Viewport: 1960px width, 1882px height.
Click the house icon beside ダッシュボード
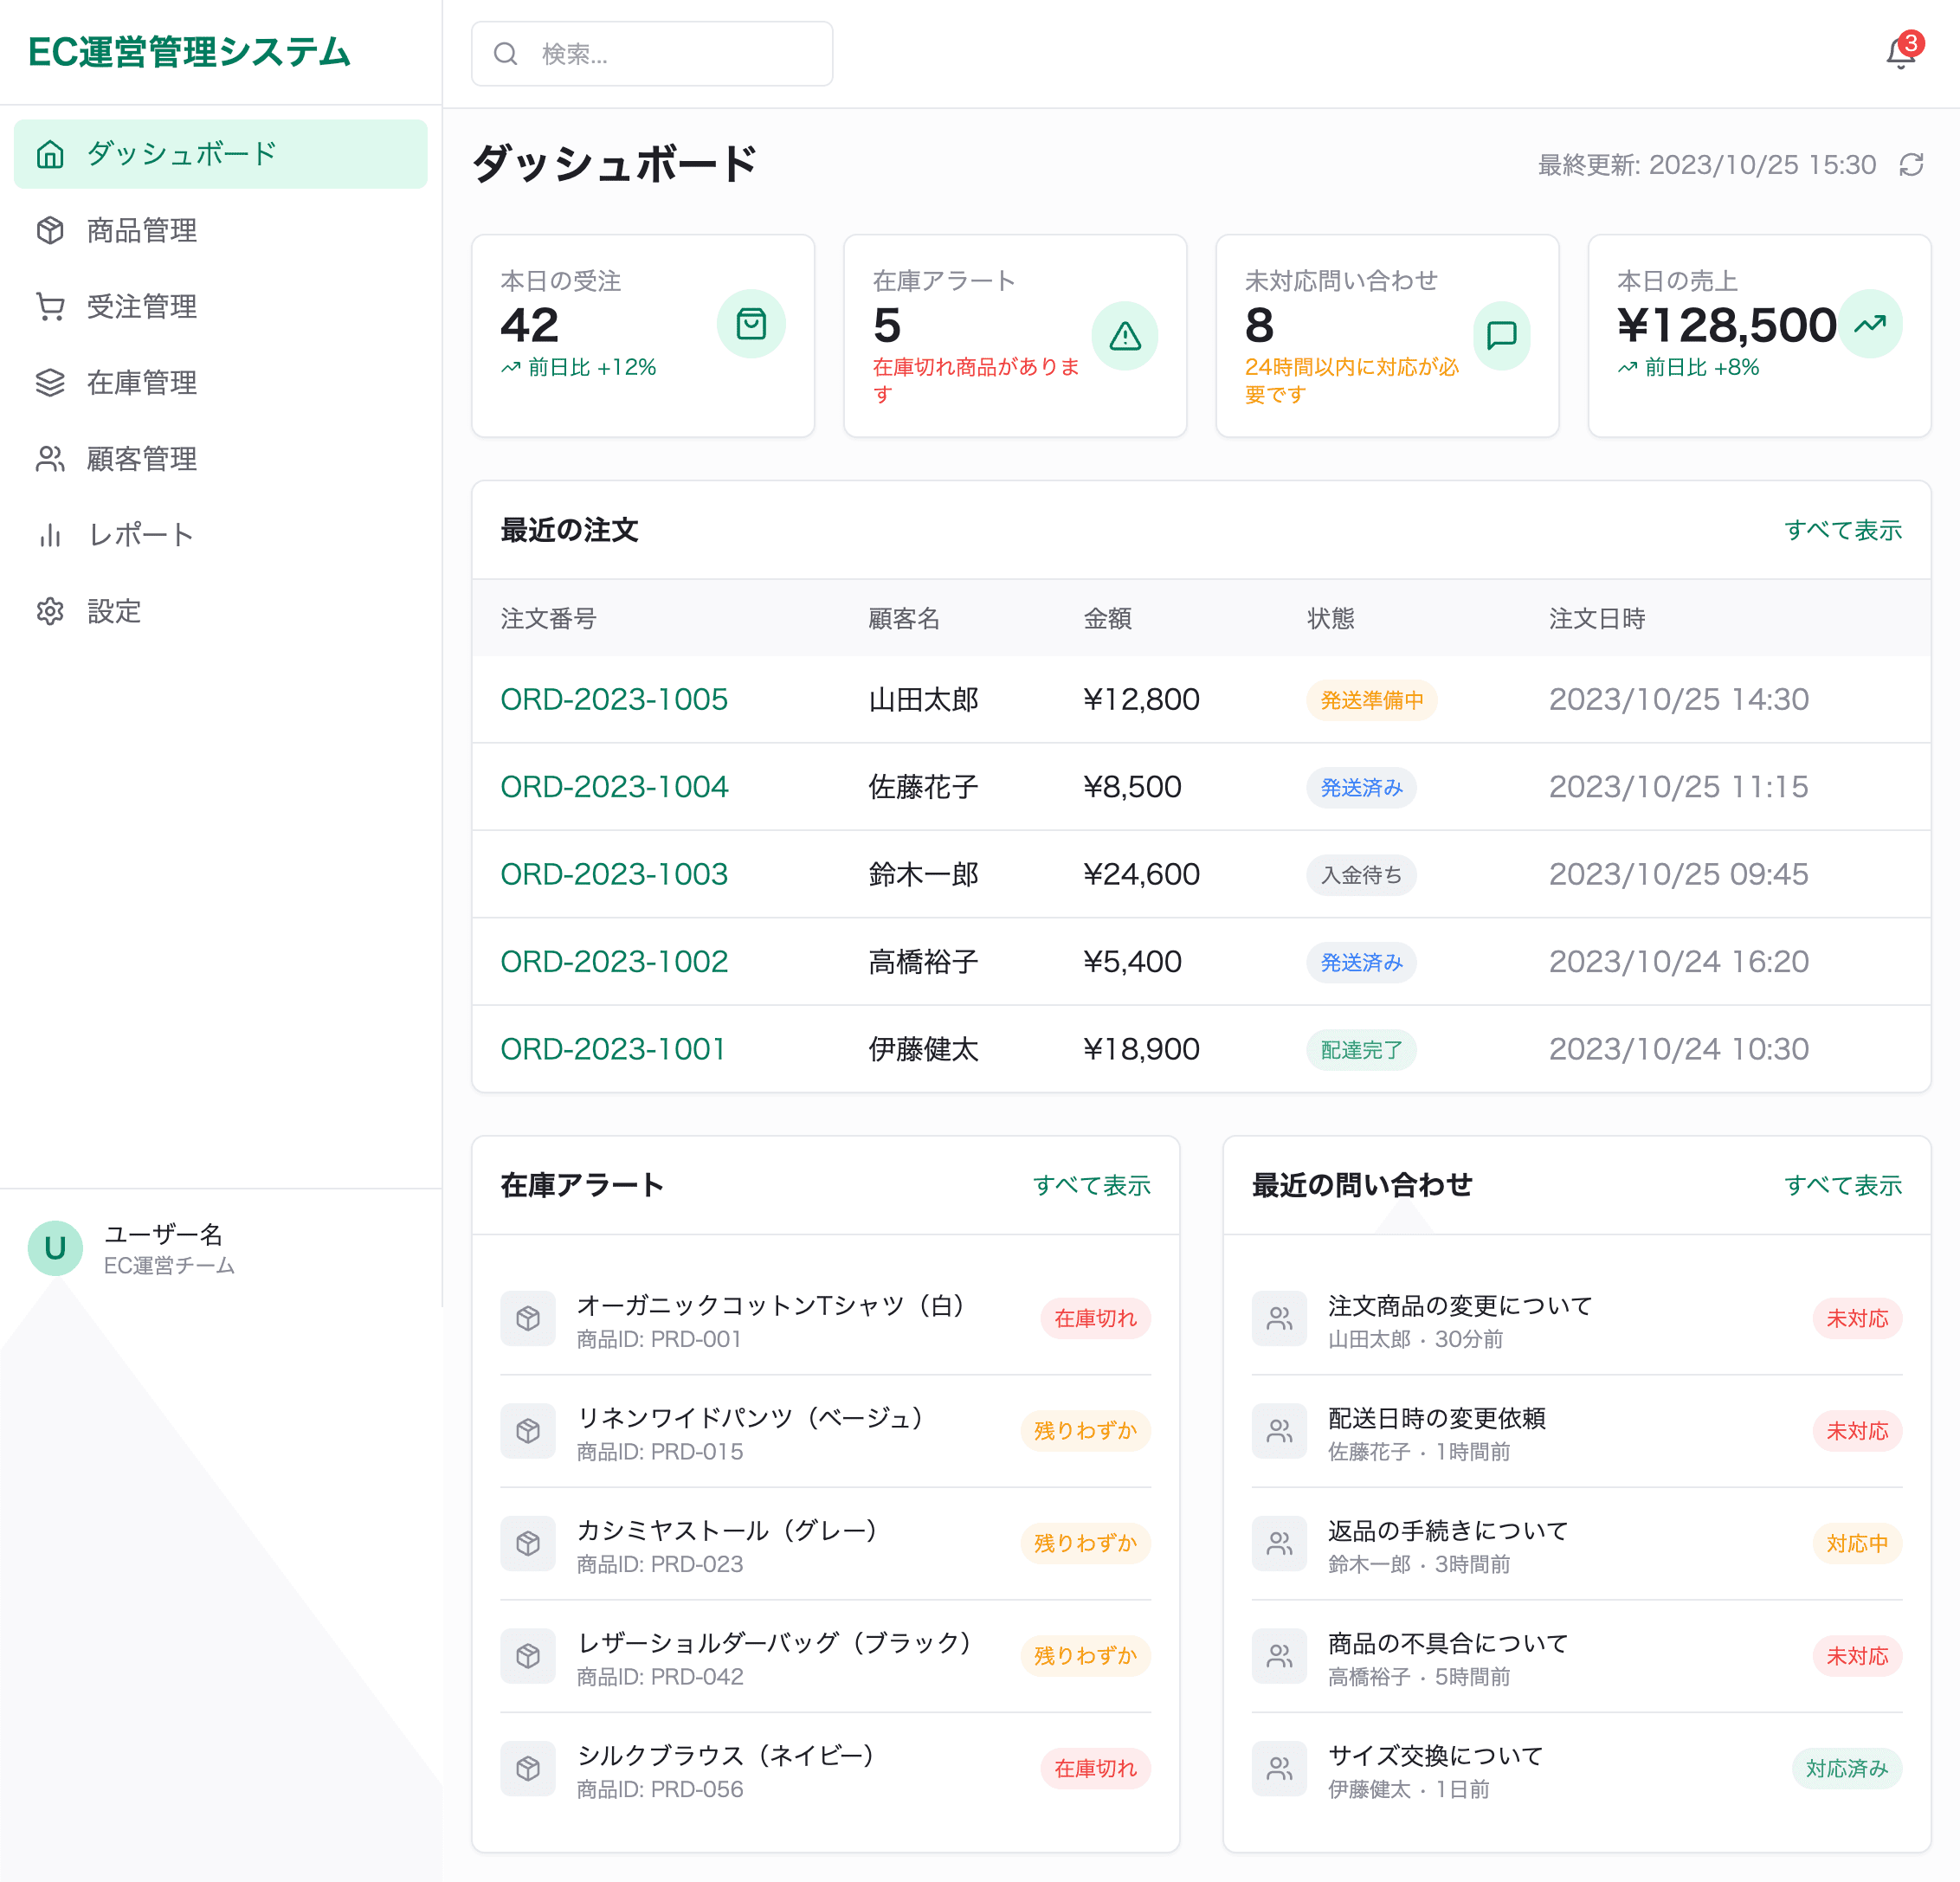50,154
